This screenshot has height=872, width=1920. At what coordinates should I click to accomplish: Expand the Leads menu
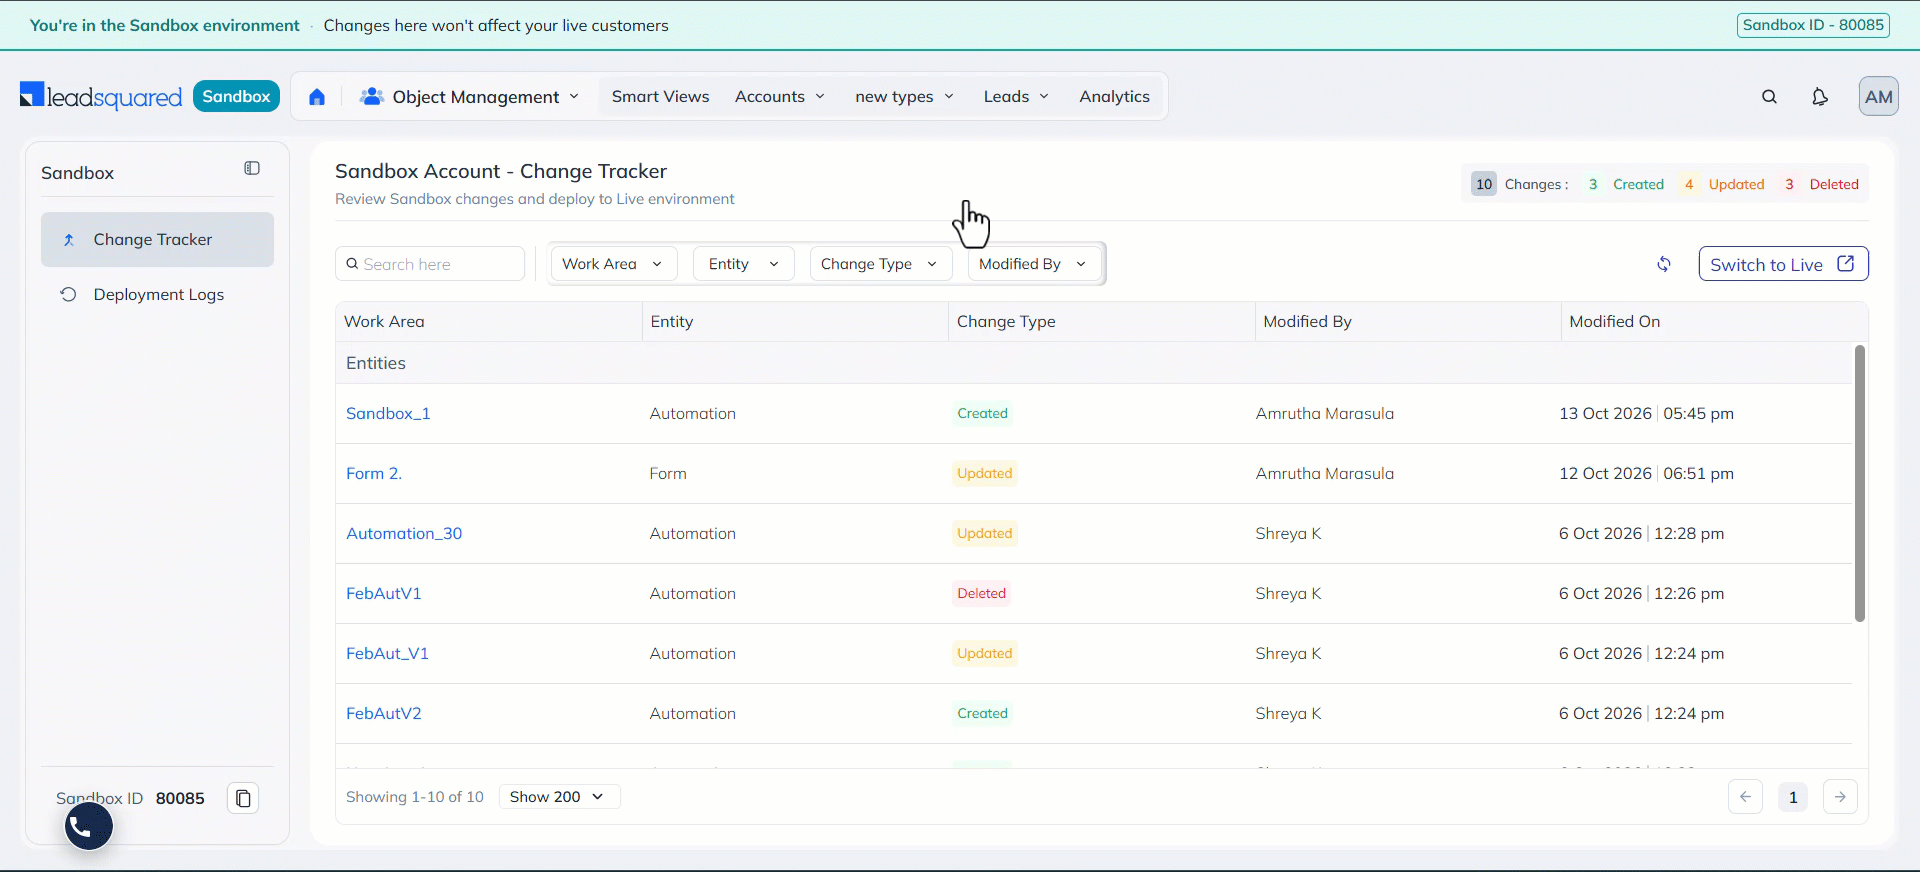[x=1016, y=97]
